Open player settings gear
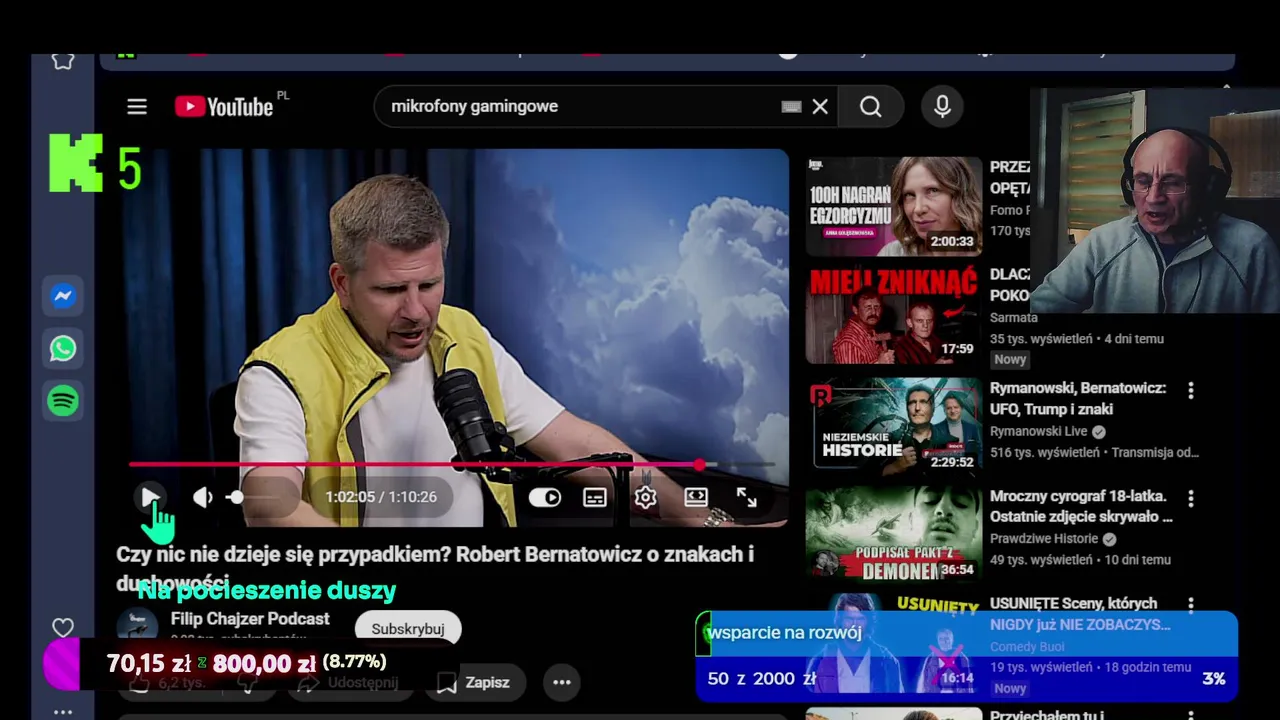Image resolution: width=1280 pixels, height=720 pixels. click(646, 497)
